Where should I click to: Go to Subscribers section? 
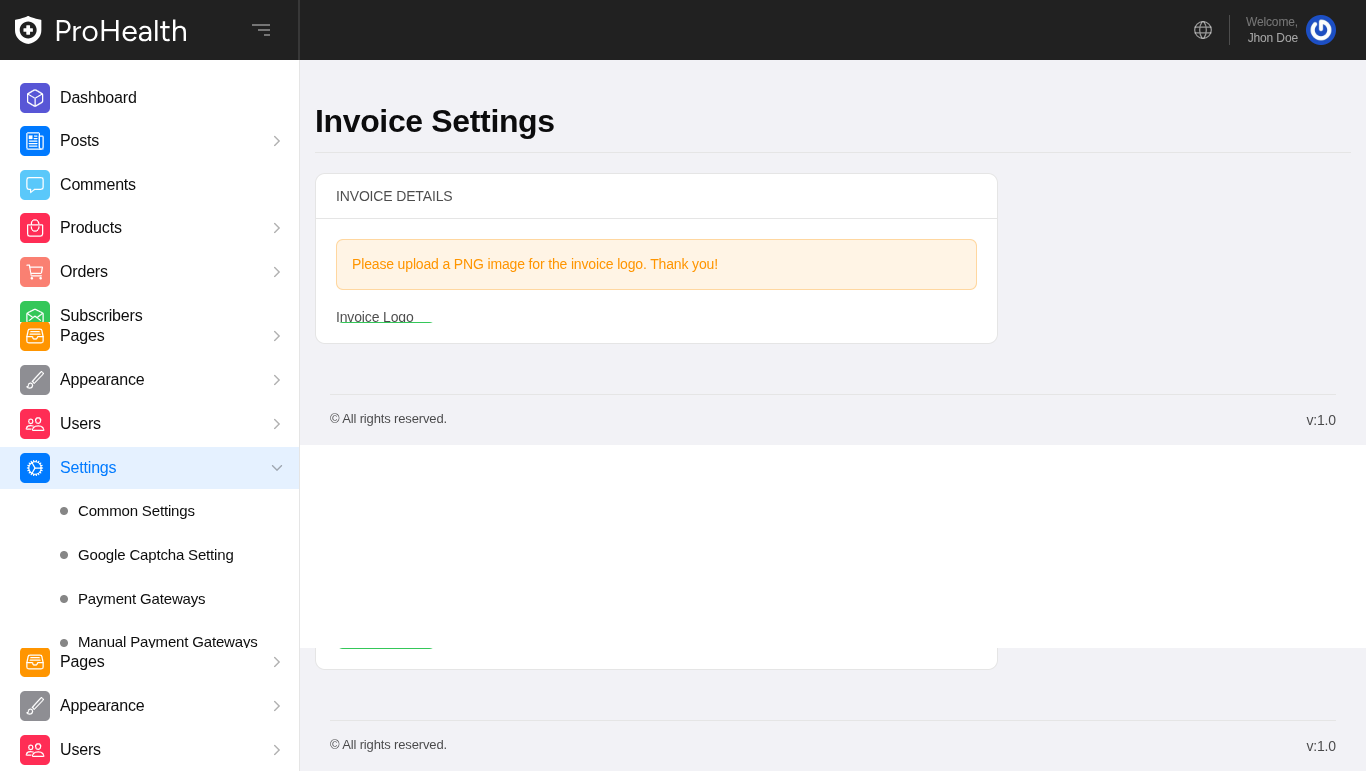click(101, 315)
